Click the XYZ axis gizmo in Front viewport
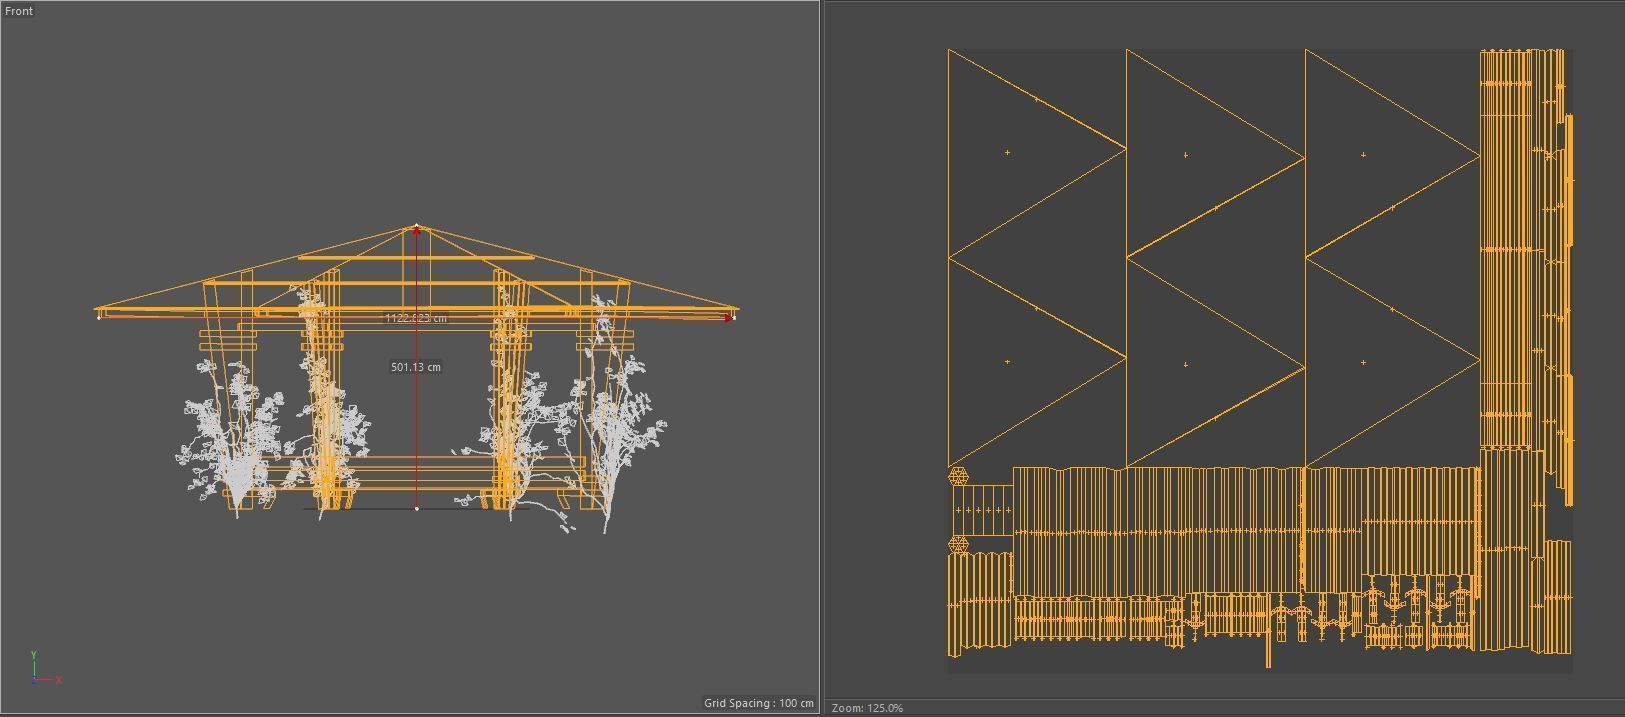 pyautogui.click(x=45, y=668)
